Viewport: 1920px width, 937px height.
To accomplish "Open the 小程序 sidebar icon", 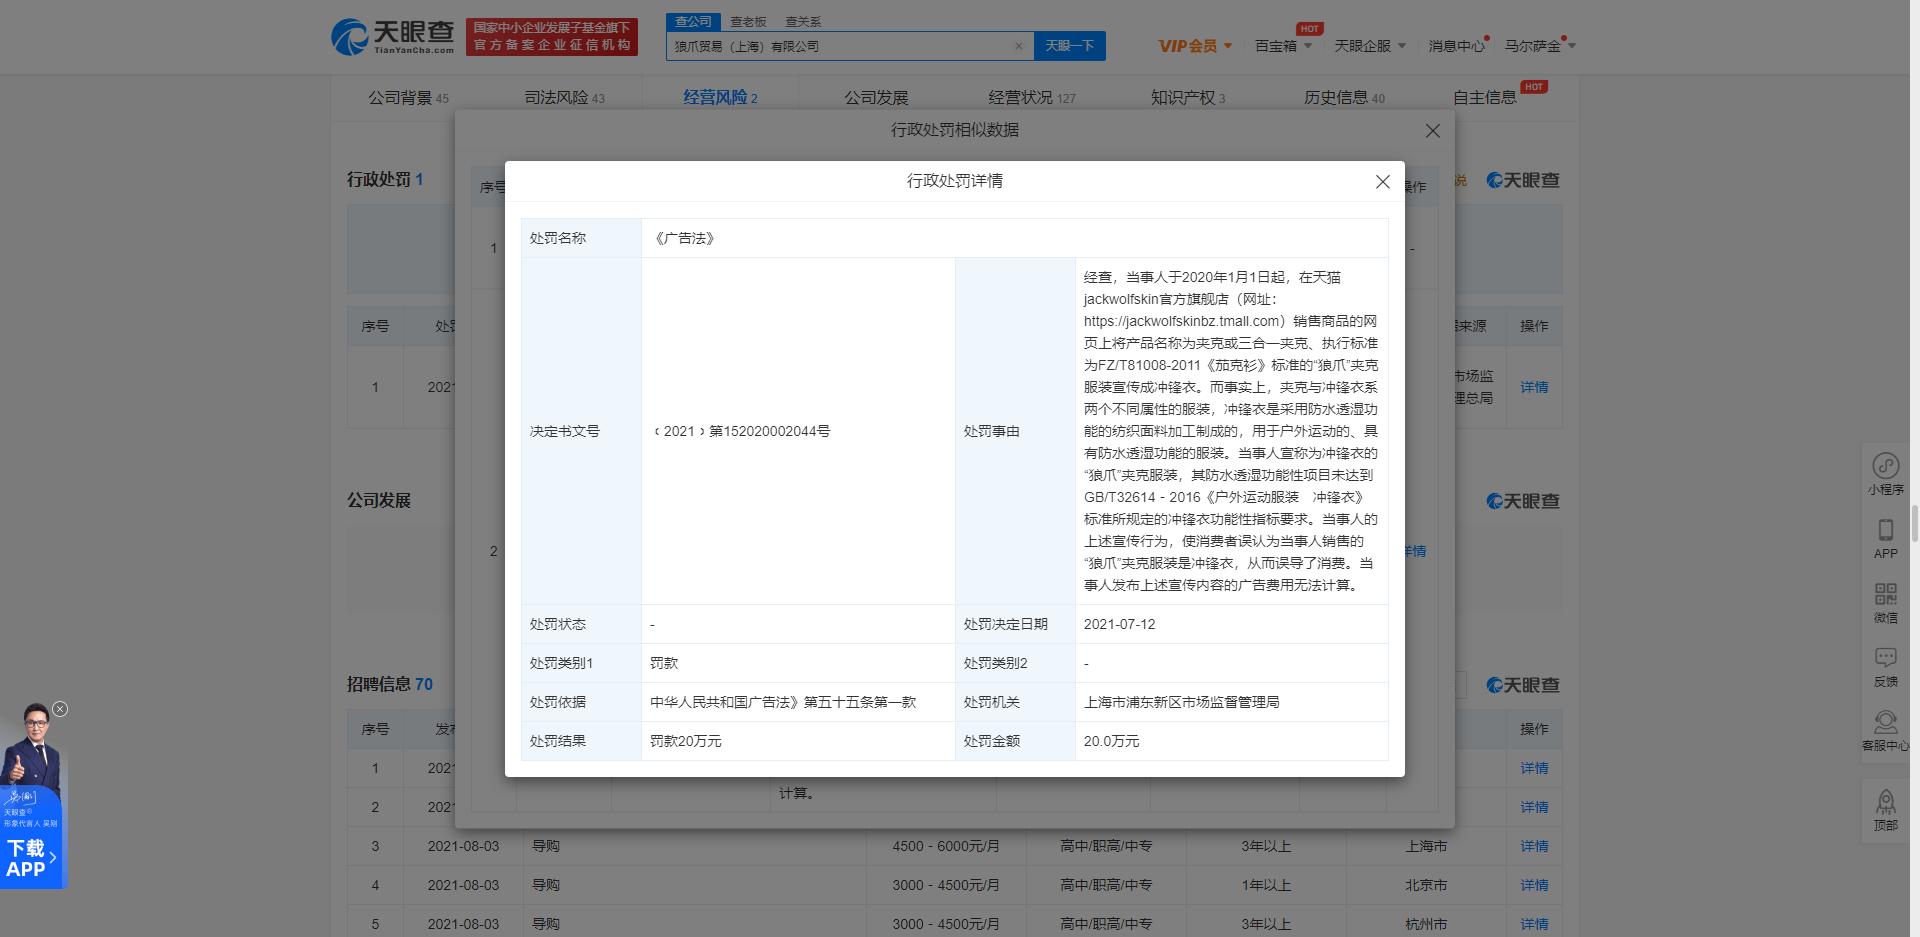I will (x=1886, y=474).
